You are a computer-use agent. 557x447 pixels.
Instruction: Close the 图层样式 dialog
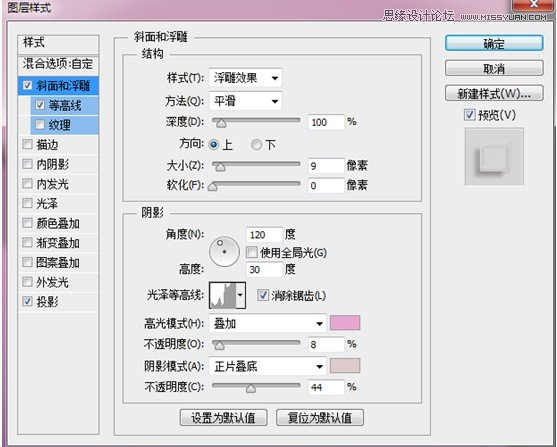(x=534, y=4)
